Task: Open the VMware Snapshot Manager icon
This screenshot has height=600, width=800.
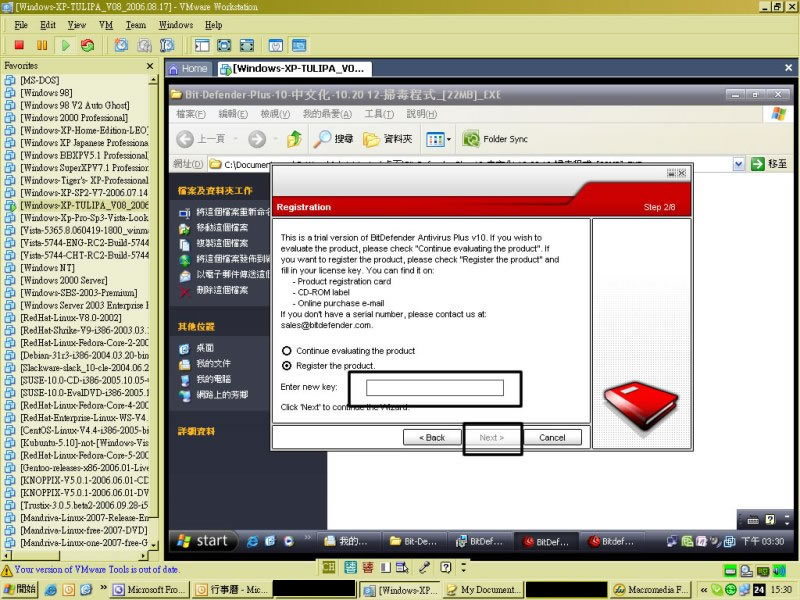Action: [167, 45]
